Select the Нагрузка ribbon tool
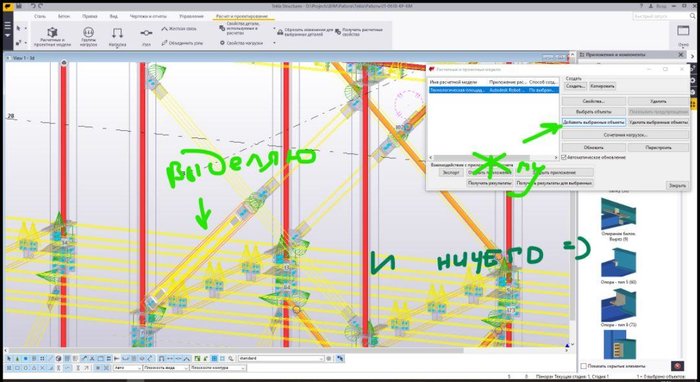Screen dimensions: 700x382 117,37
